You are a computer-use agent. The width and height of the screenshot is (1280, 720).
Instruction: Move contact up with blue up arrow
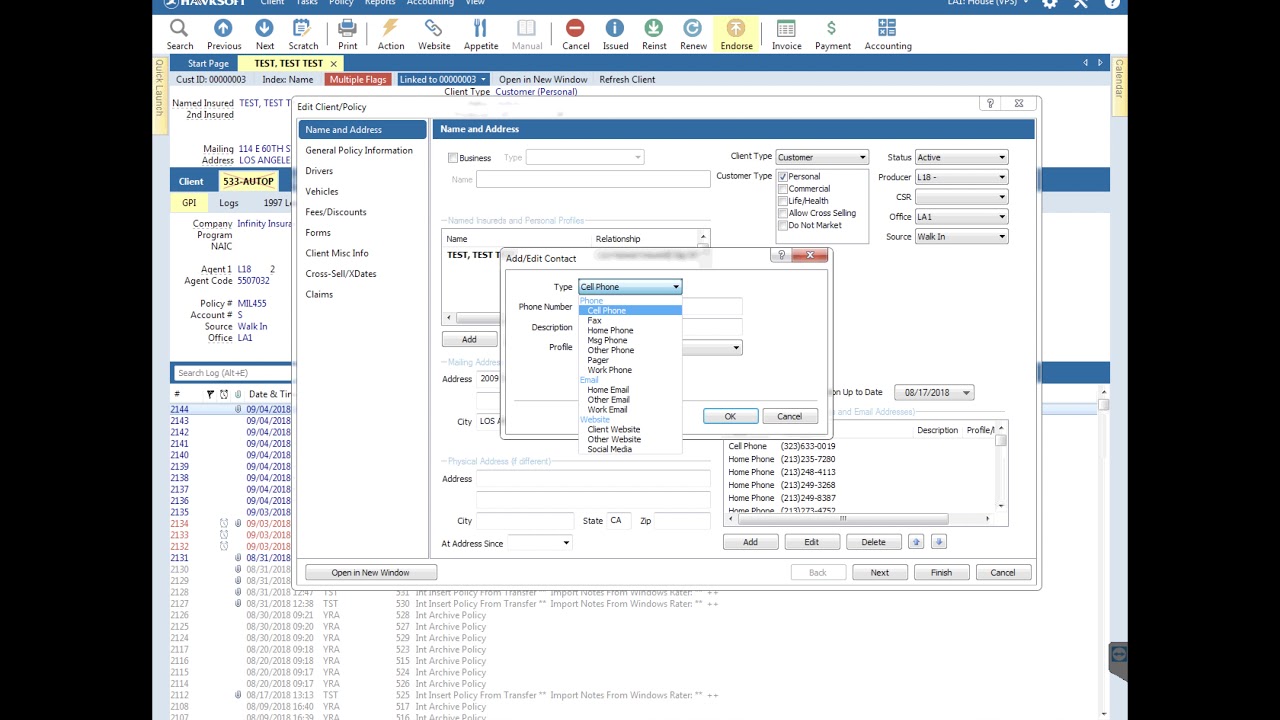(x=916, y=542)
